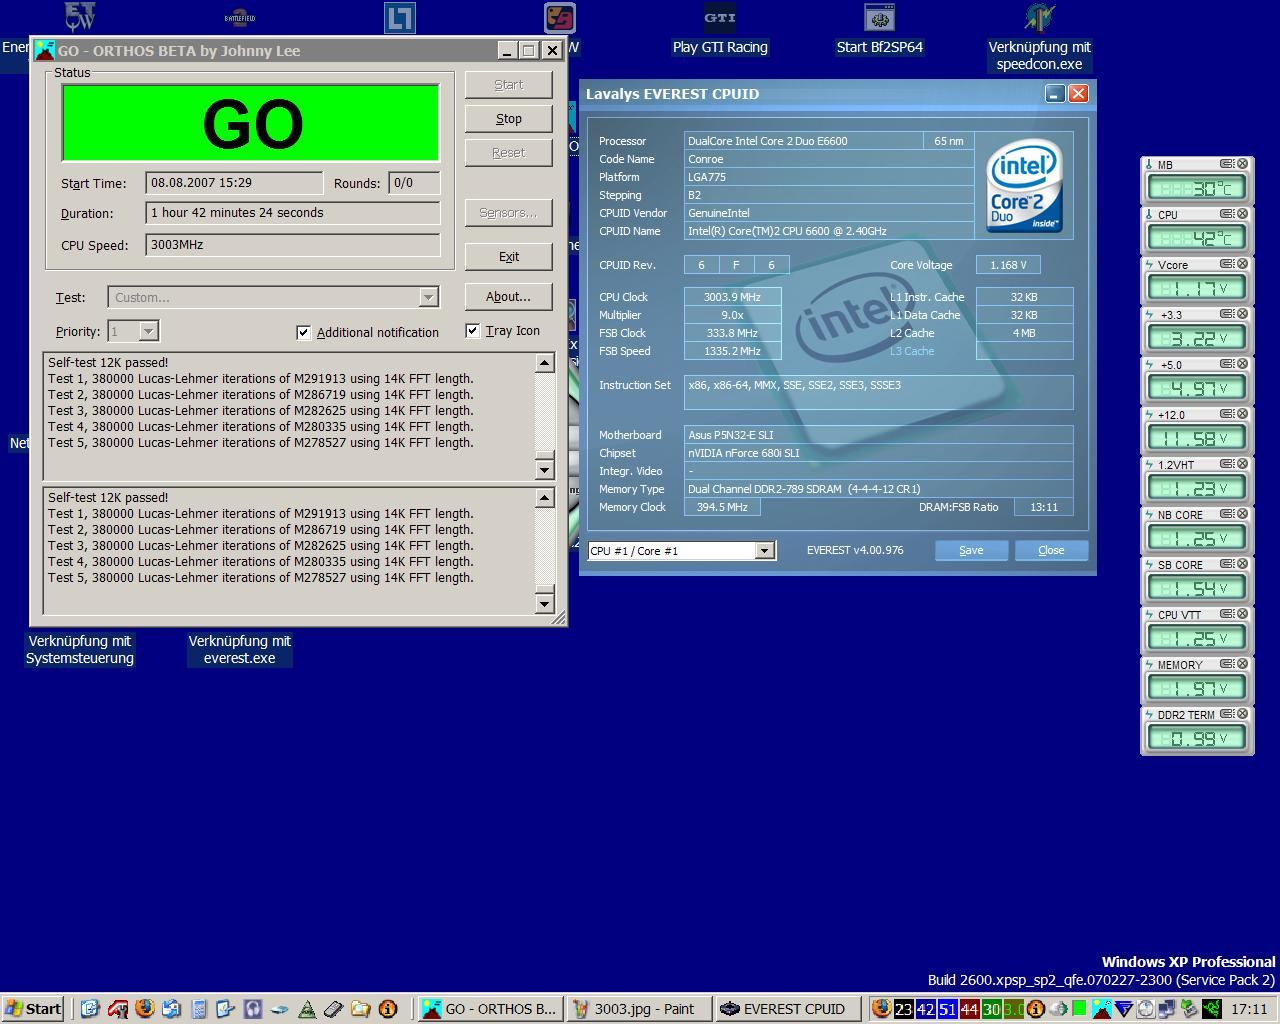This screenshot has height=1024, width=1280.
Task: Click the Start Time field in ORTHOS
Action: click(x=234, y=183)
